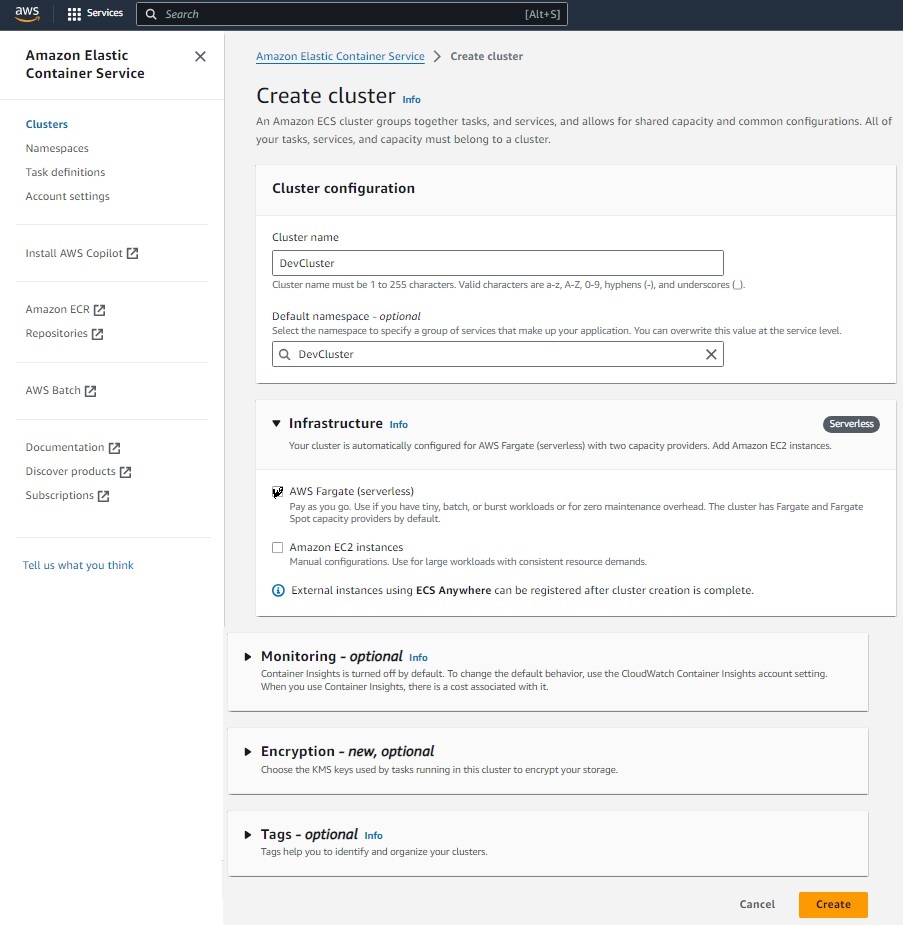This screenshot has height=926, width=903.
Task: Click the Amazon Elastic Container Service breadcrumb
Action: pyautogui.click(x=340, y=56)
